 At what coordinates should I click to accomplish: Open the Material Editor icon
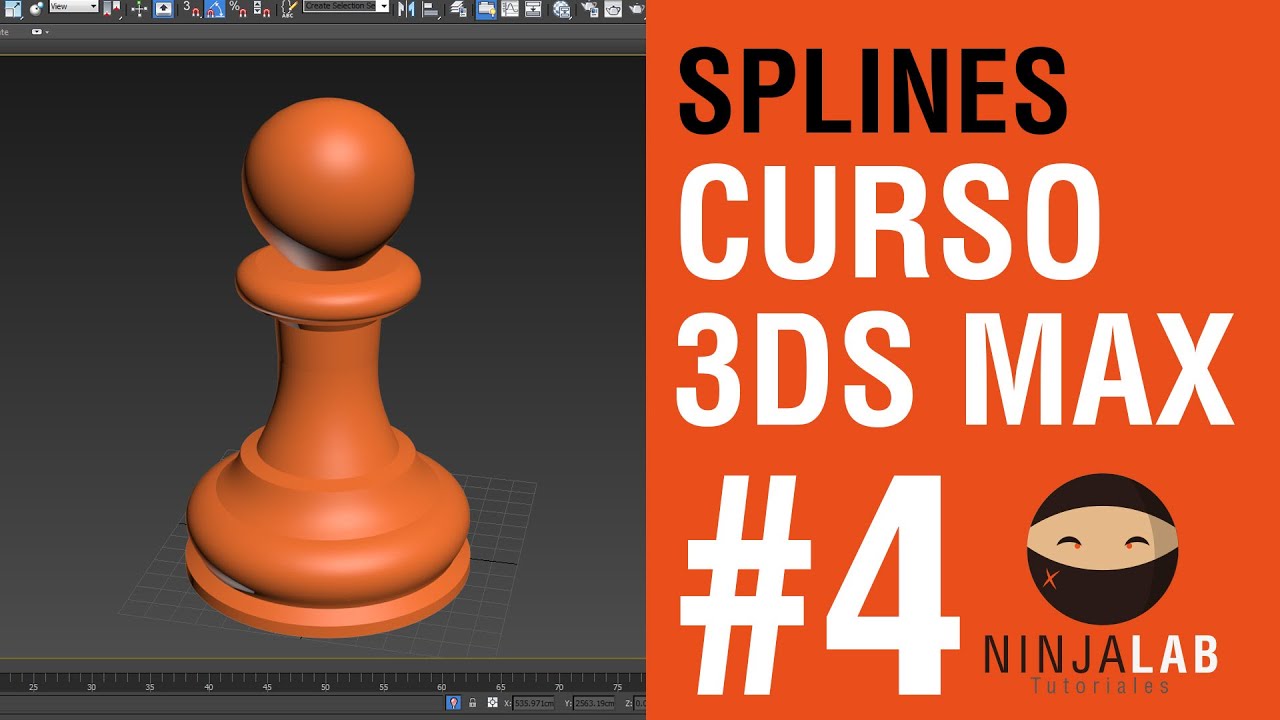(562, 9)
